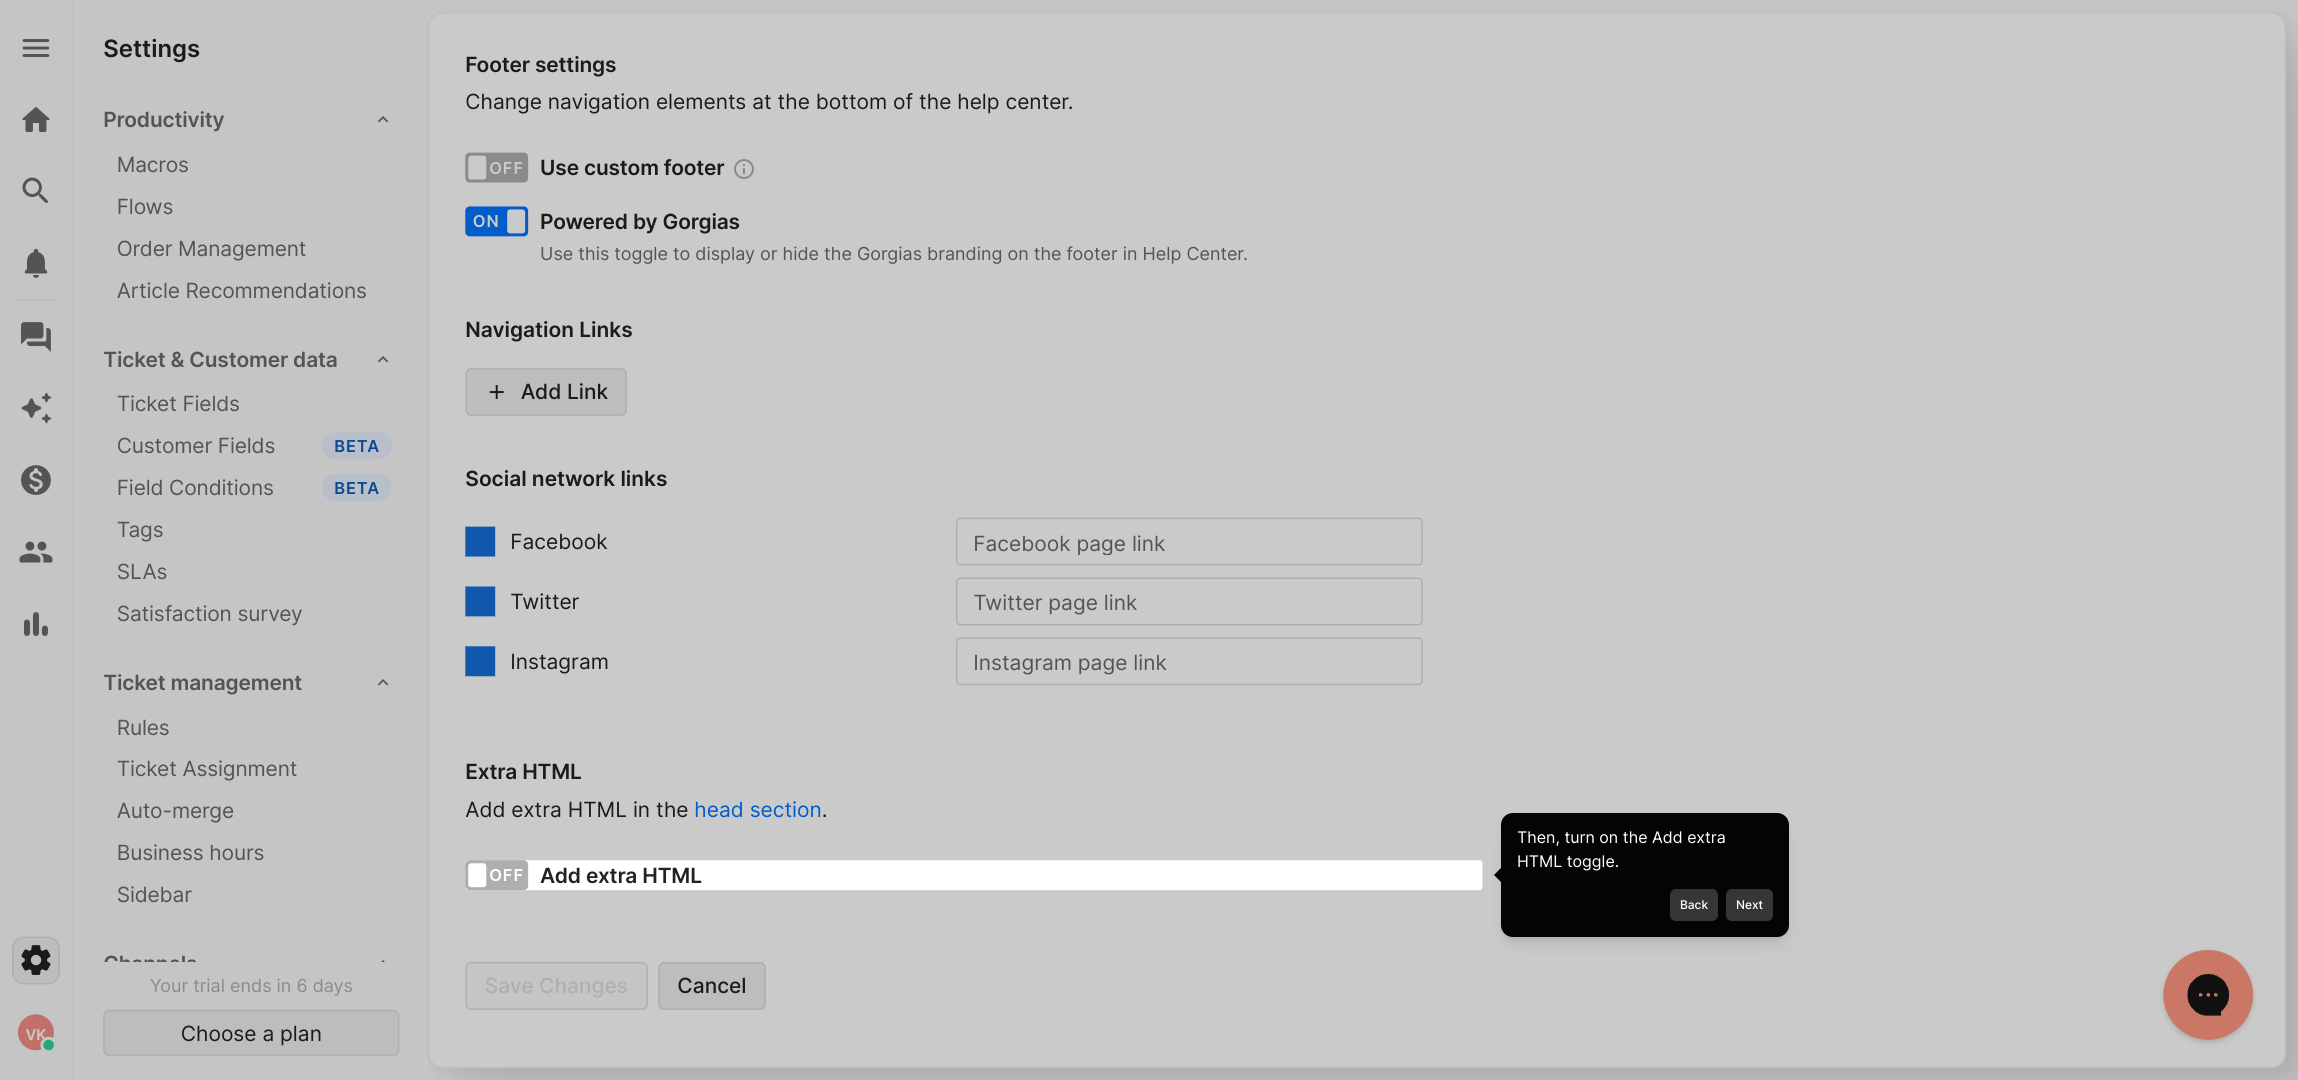This screenshot has width=2298, height=1080.
Task: Click the Add Link button
Action: click(x=546, y=392)
